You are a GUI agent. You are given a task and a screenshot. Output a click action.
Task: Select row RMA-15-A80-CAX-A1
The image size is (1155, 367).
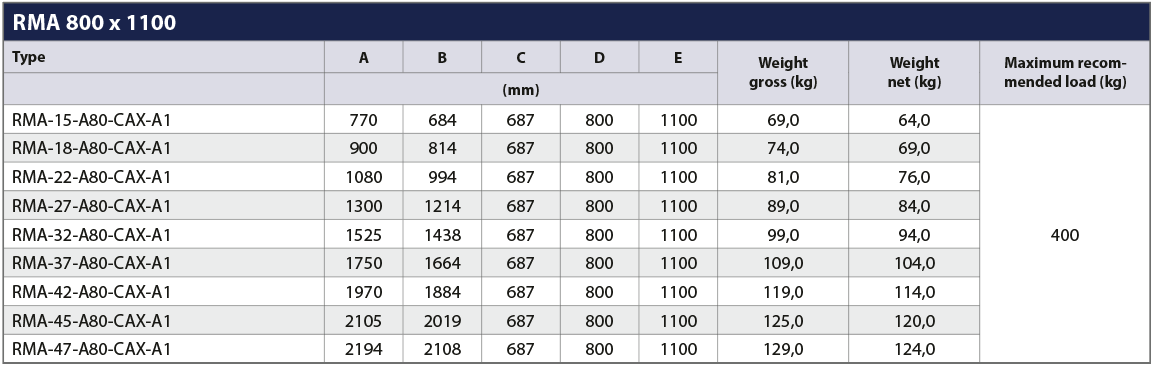(491, 120)
